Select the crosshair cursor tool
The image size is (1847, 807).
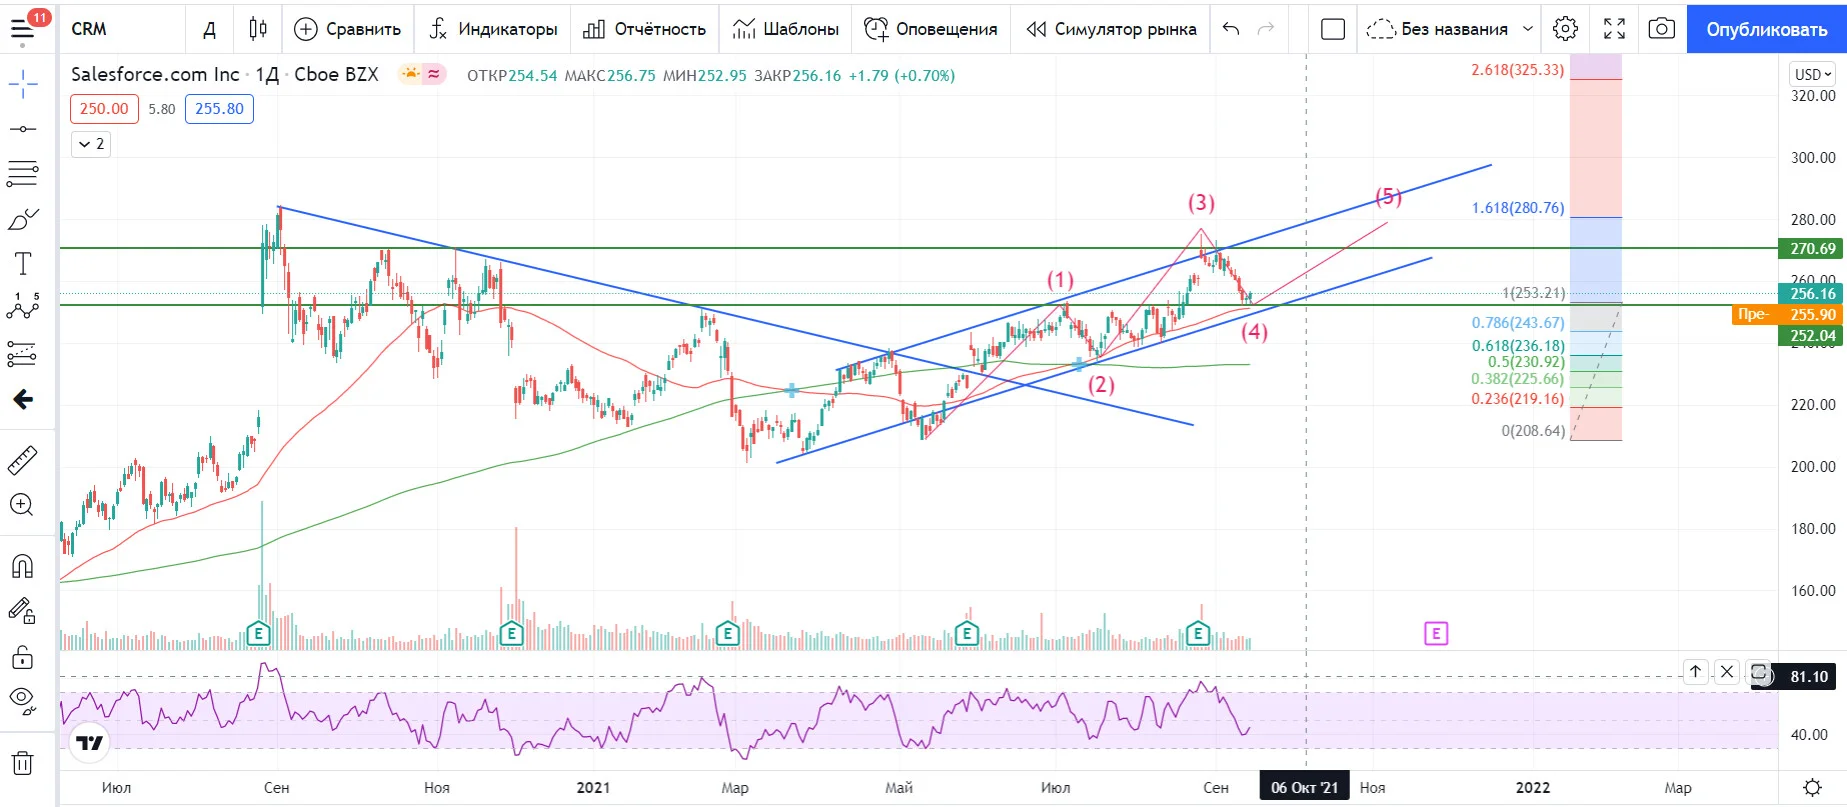tap(22, 84)
